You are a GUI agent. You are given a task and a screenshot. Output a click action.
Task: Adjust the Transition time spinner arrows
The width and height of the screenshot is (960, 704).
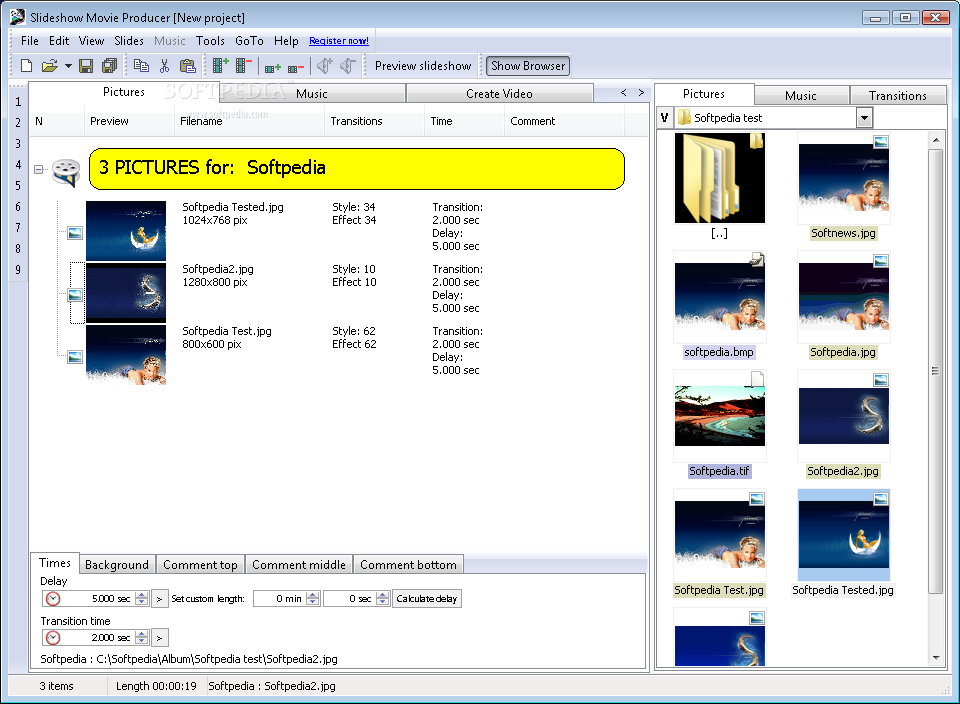(141, 637)
